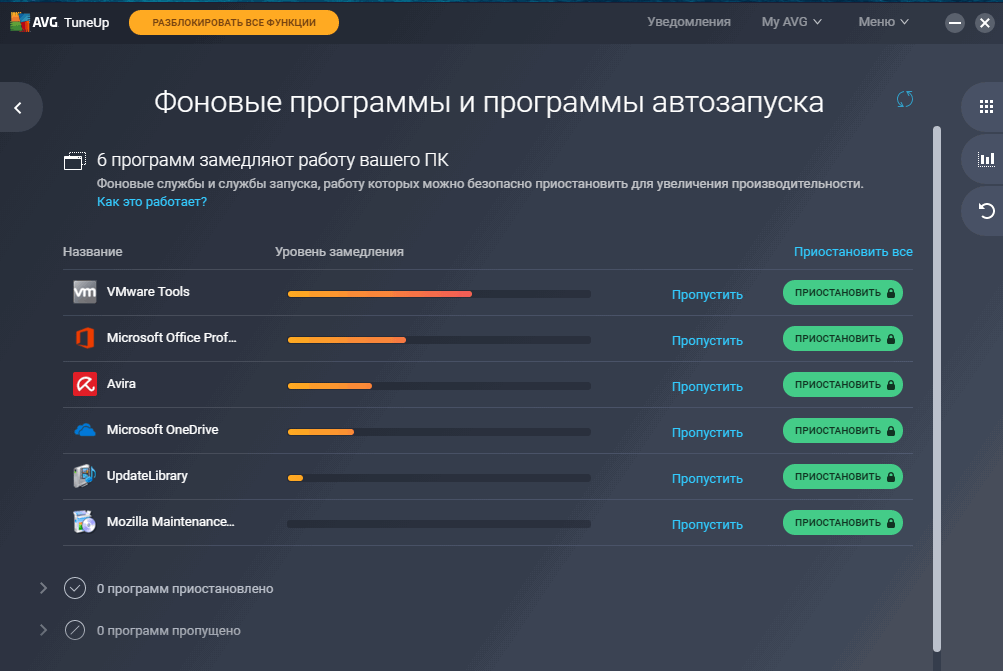
Task: Open the Как это работает link
Action: (152, 201)
